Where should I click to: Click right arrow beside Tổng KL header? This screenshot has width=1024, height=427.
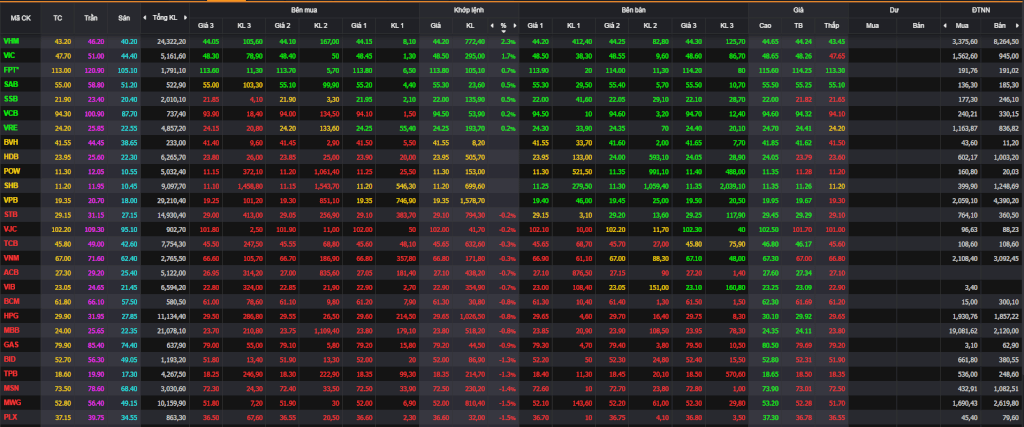click(x=185, y=18)
